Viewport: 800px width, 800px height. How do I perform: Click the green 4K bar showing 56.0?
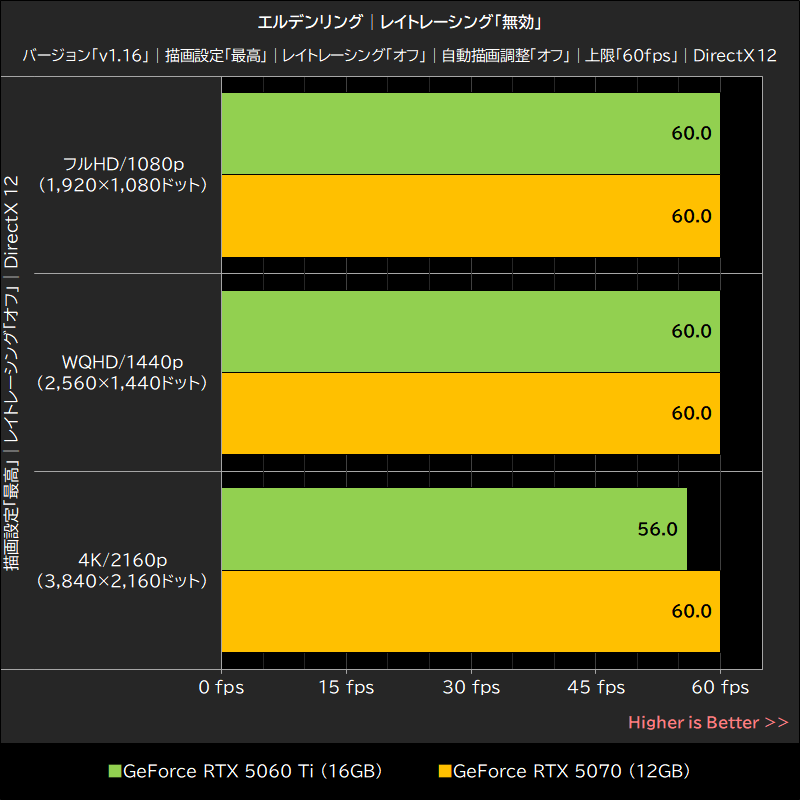454,529
